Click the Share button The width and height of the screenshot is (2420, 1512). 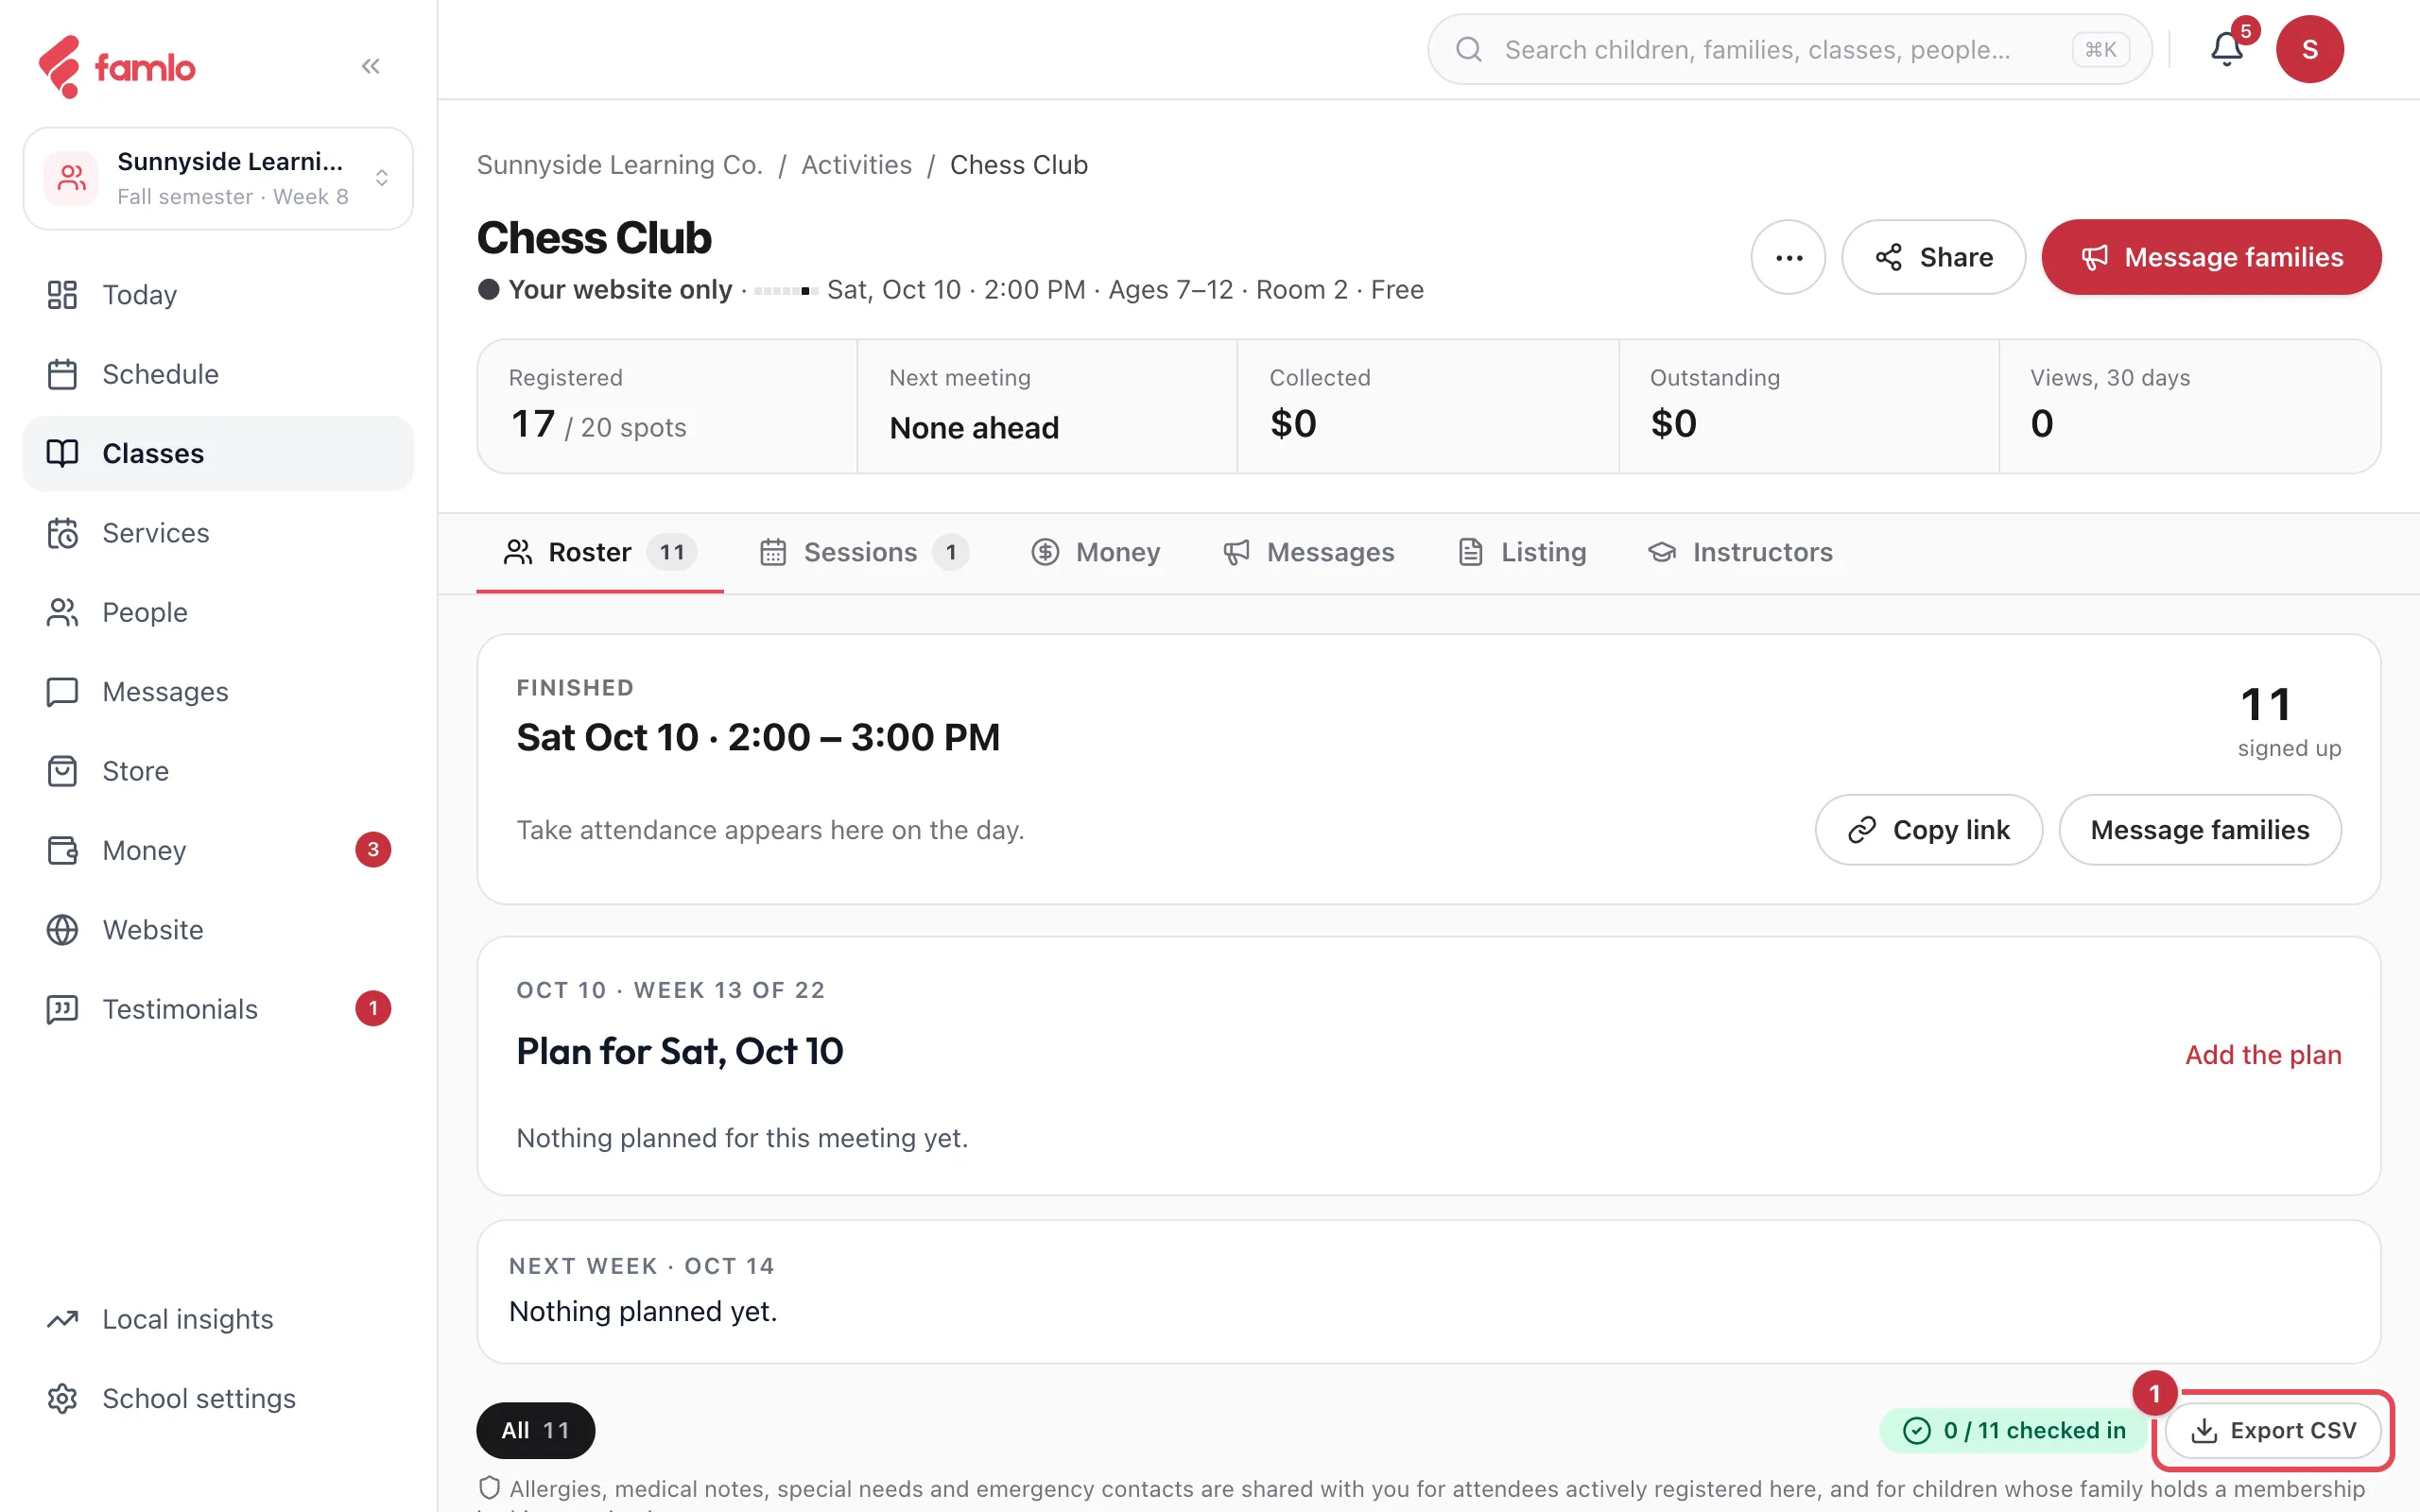coord(1933,257)
